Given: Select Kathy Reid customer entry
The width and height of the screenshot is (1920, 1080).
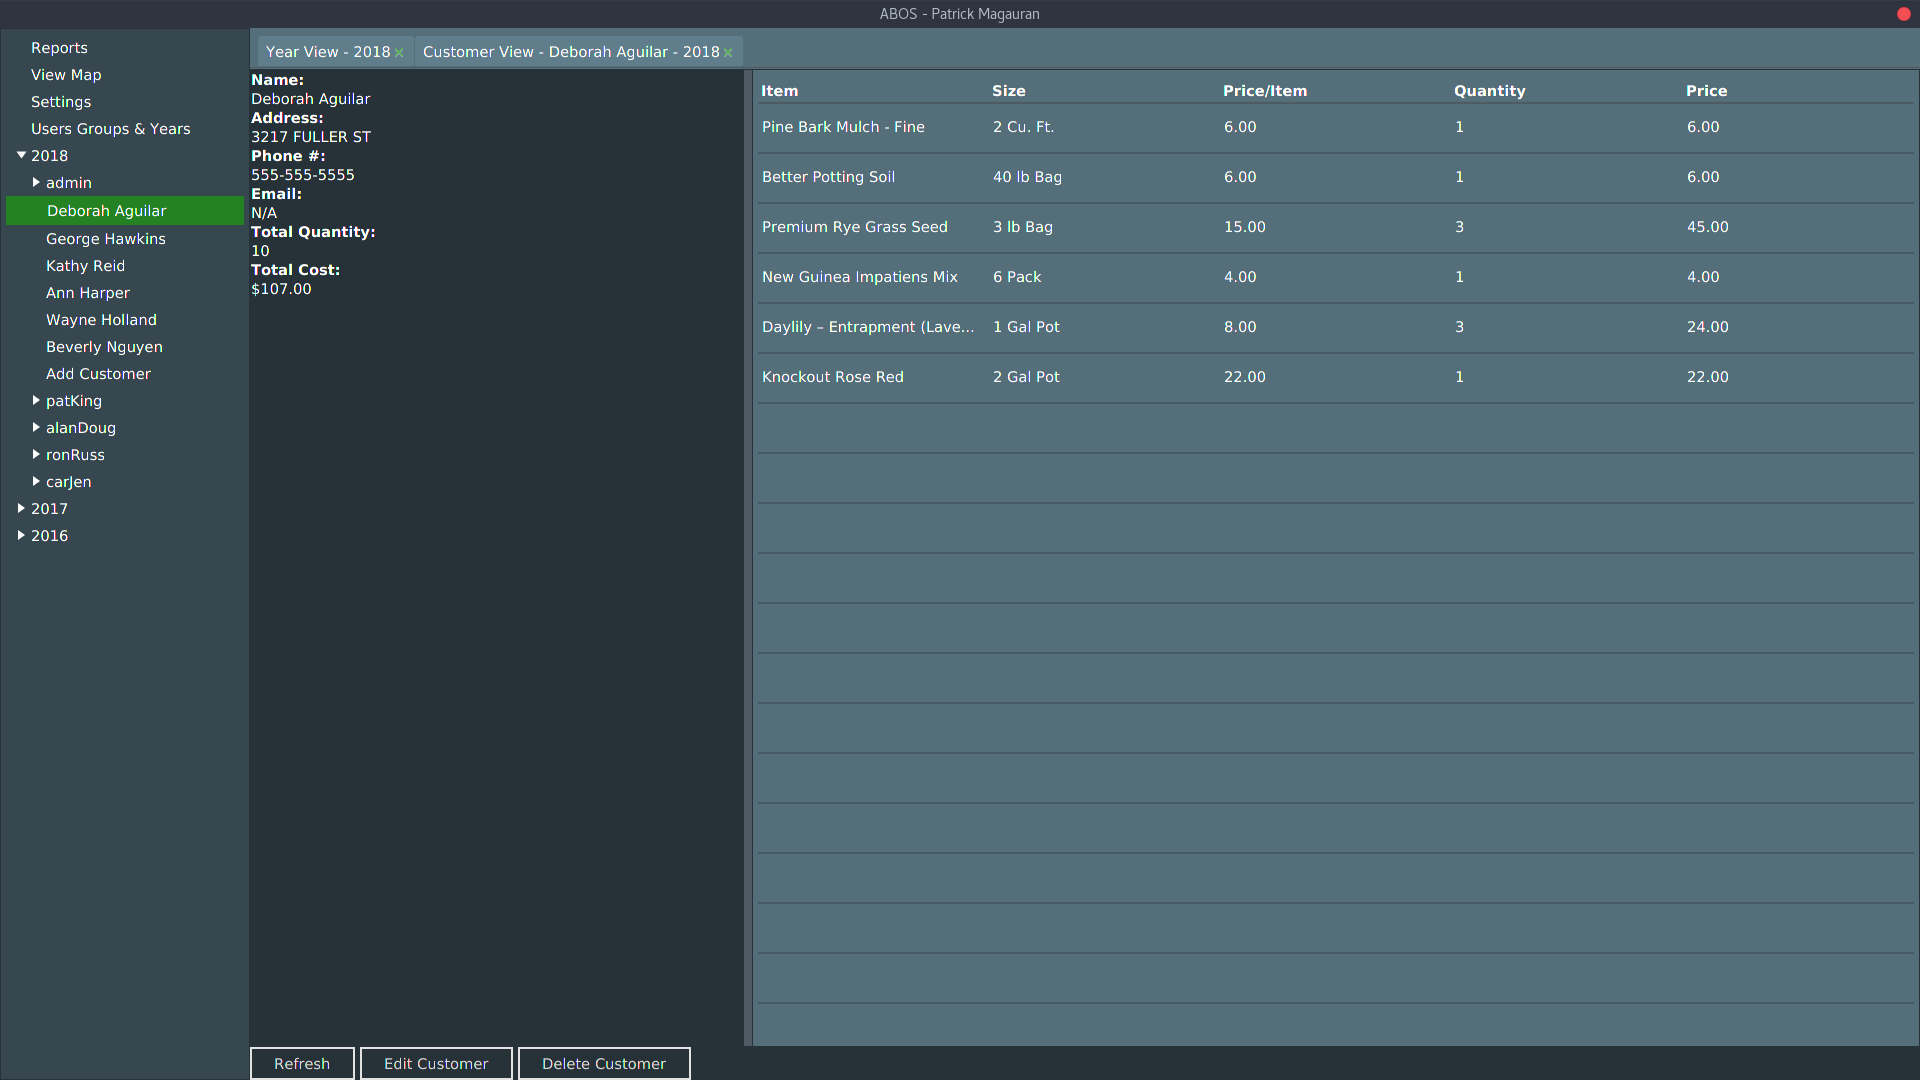Looking at the screenshot, I should [x=86, y=265].
